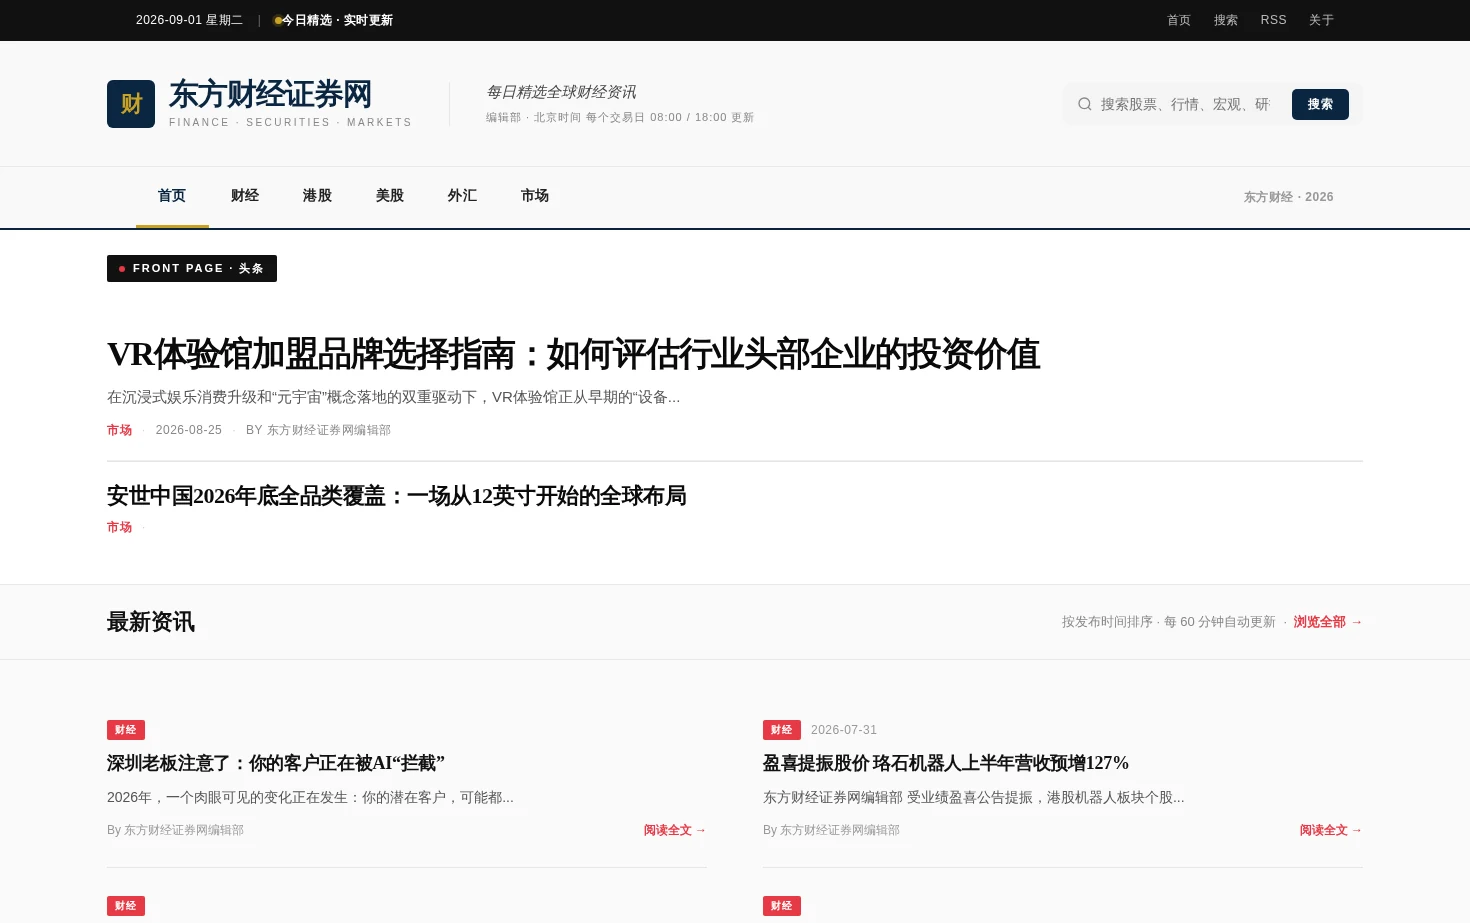Click the 东方财经 · 2026 label in nav

1288,197
